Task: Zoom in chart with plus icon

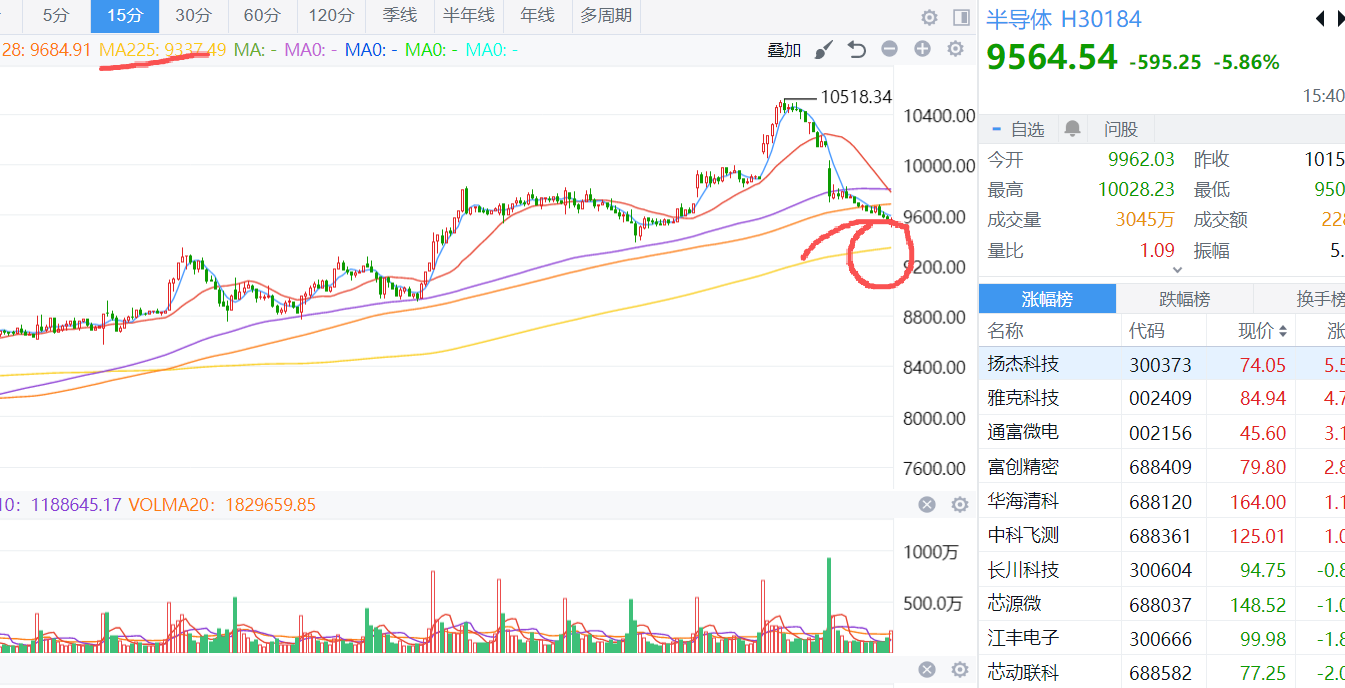Action: (922, 49)
